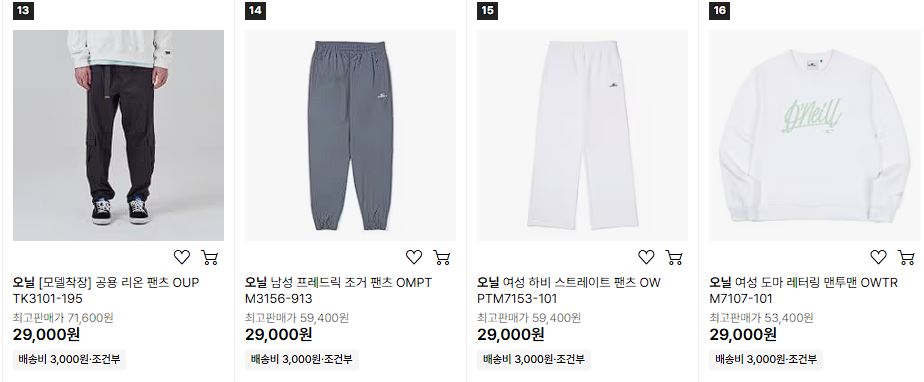Viewport: 924px width, 382px height.
Task: Open white straight pants product image
Action: pyautogui.click(x=582, y=136)
